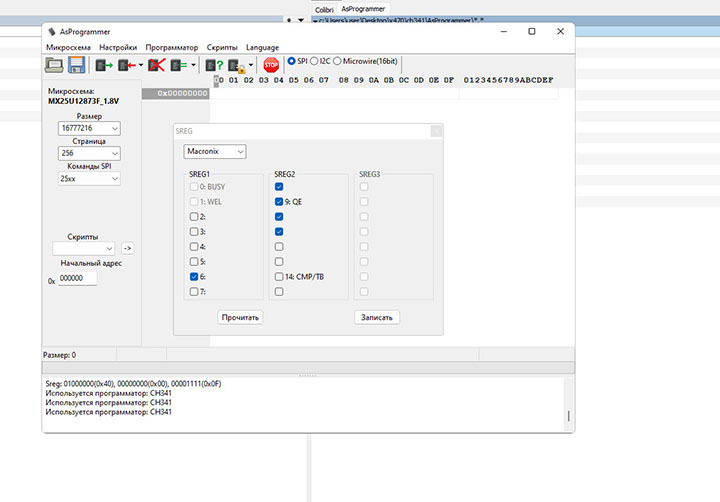This screenshot has height=502, width=720.
Task: Write the chip with the red arrow icon
Action: coord(127,65)
